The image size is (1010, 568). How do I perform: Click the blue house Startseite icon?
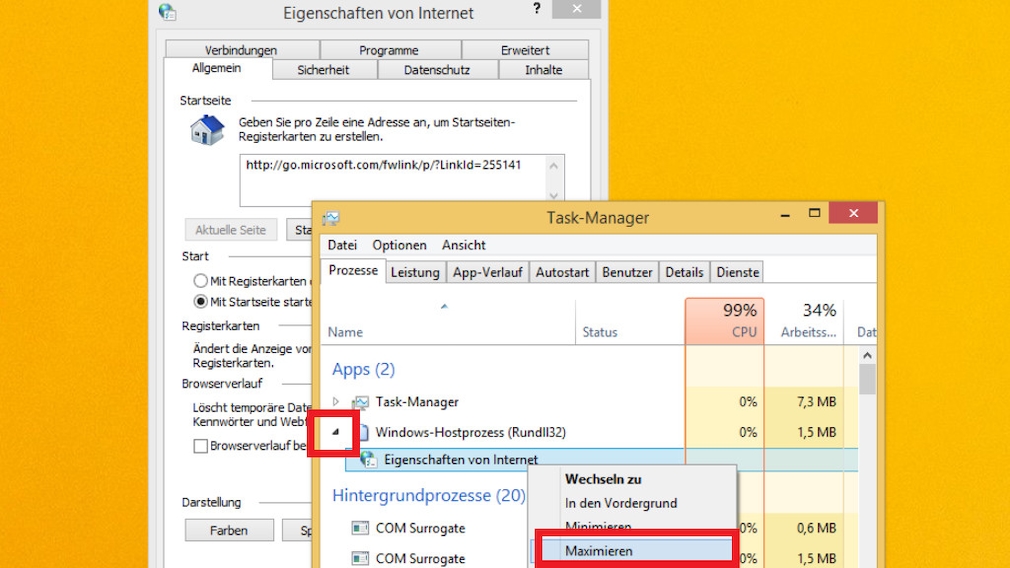coord(207,130)
